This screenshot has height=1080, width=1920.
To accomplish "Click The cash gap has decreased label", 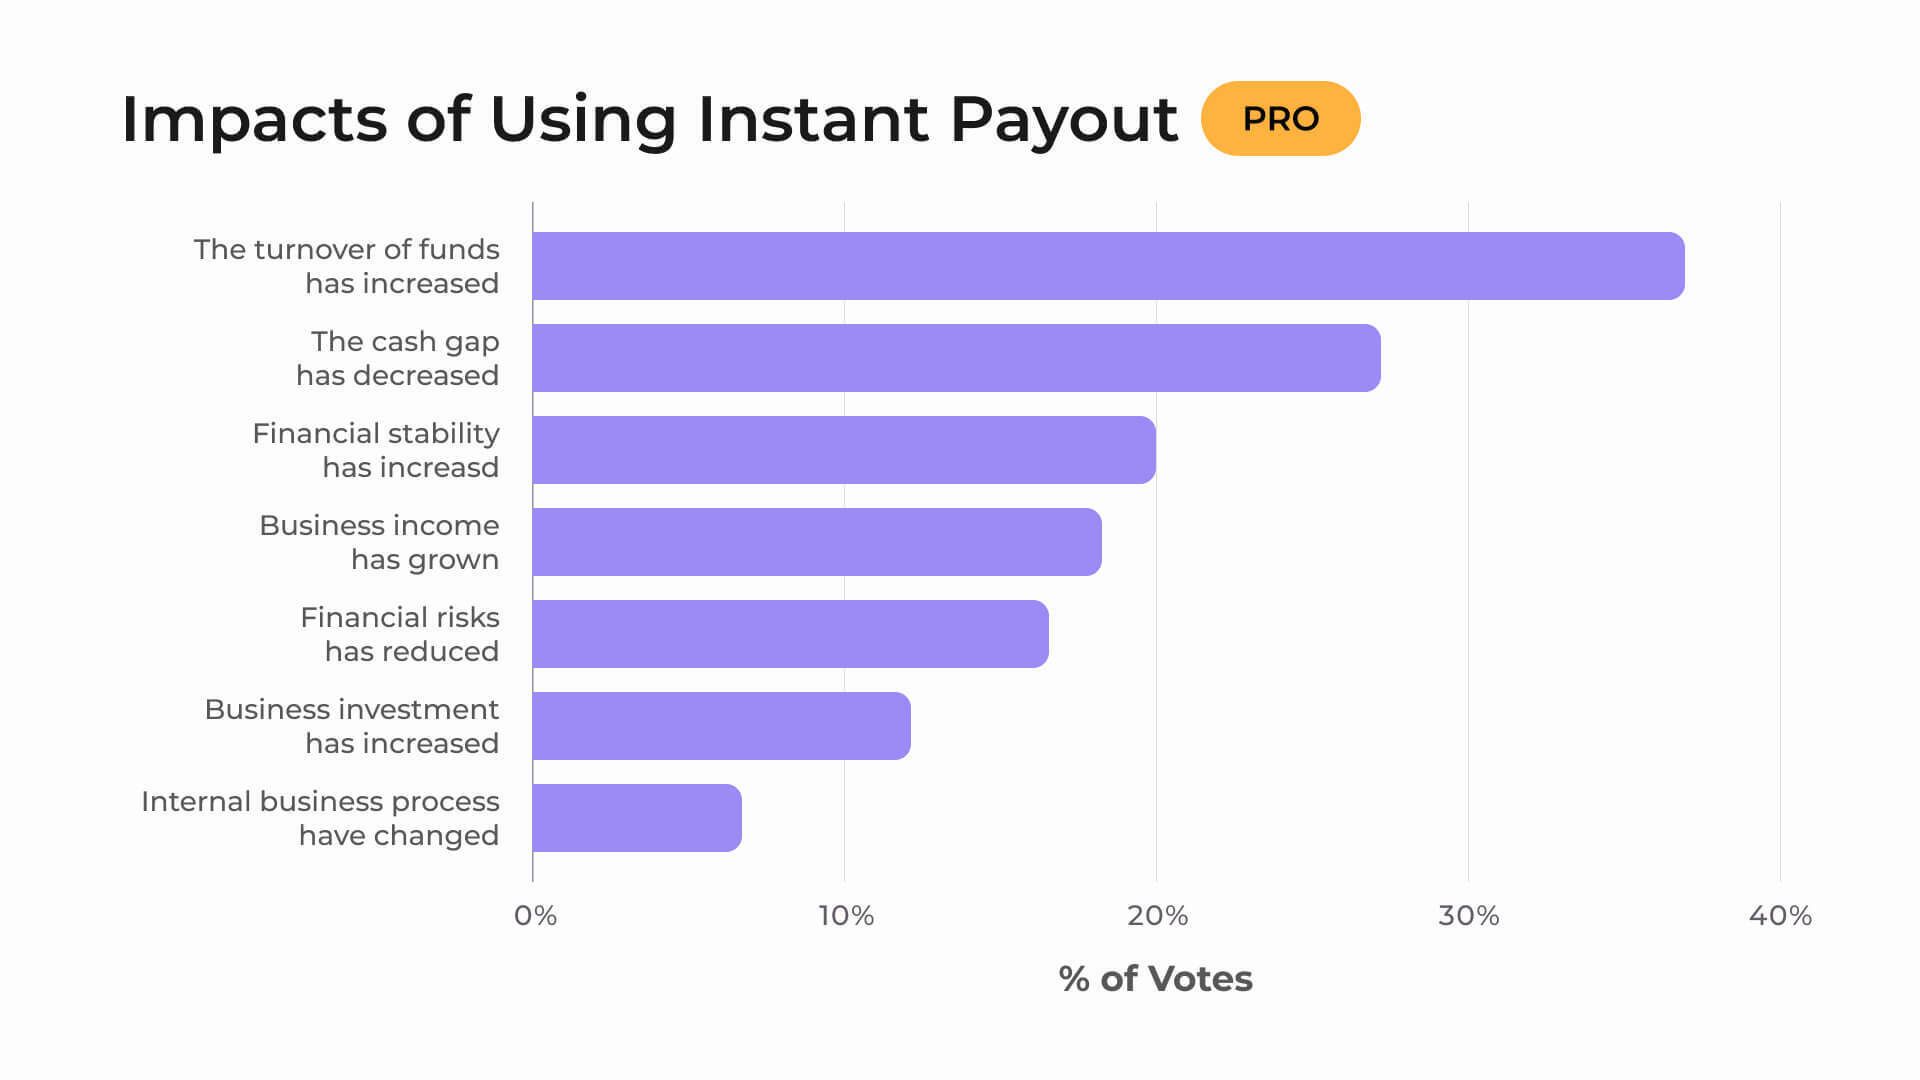I will [x=398, y=358].
